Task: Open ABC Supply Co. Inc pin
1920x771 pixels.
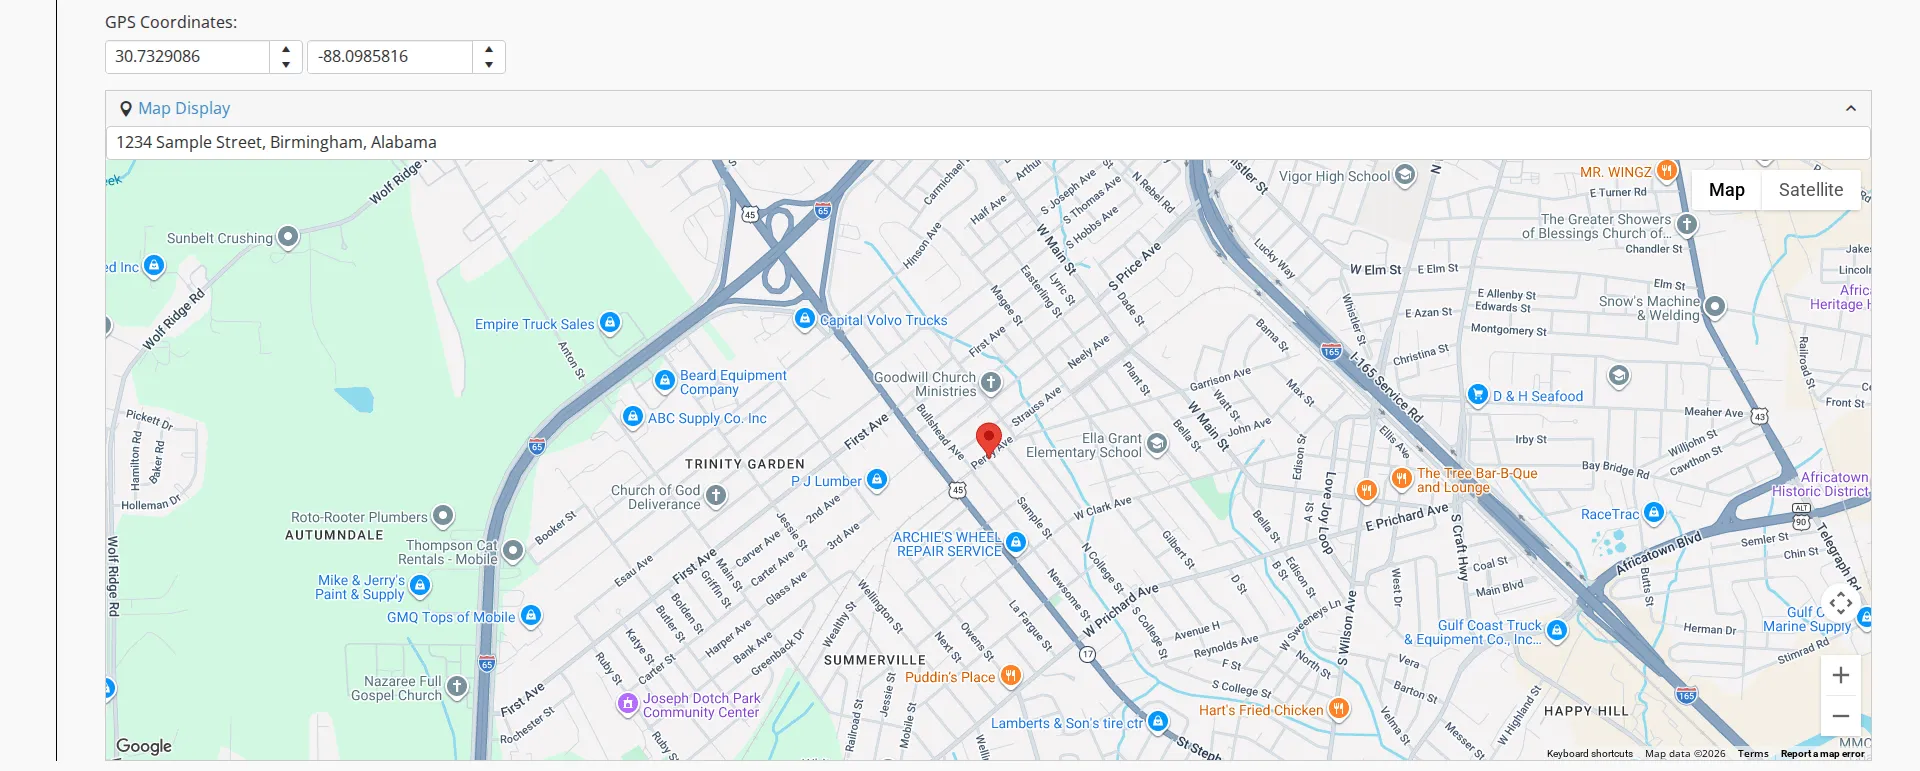Action: click(x=633, y=416)
